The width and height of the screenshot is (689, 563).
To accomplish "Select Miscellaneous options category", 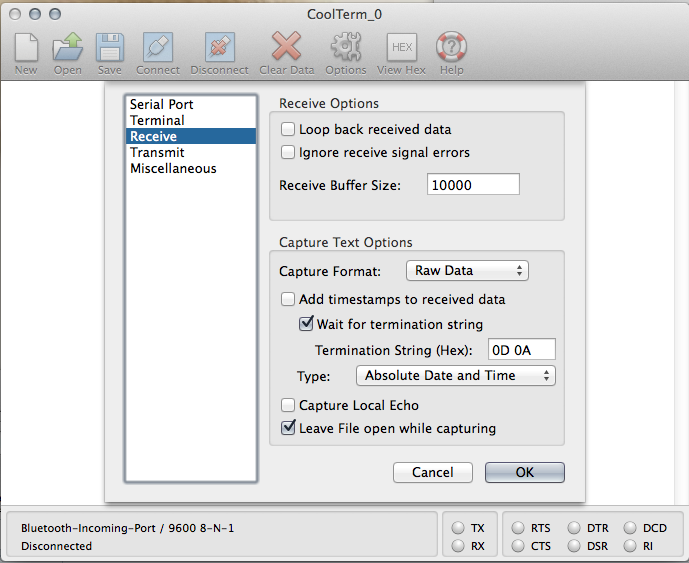I will [x=191, y=168].
